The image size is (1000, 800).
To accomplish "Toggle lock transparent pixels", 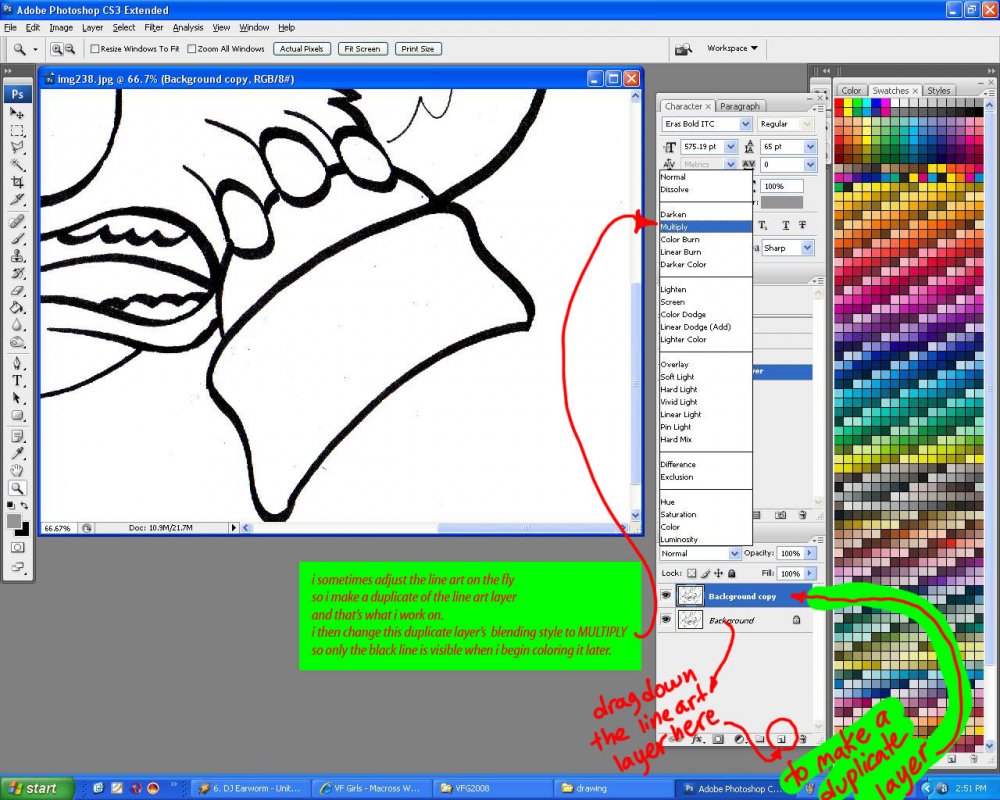I will tap(691, 574).
